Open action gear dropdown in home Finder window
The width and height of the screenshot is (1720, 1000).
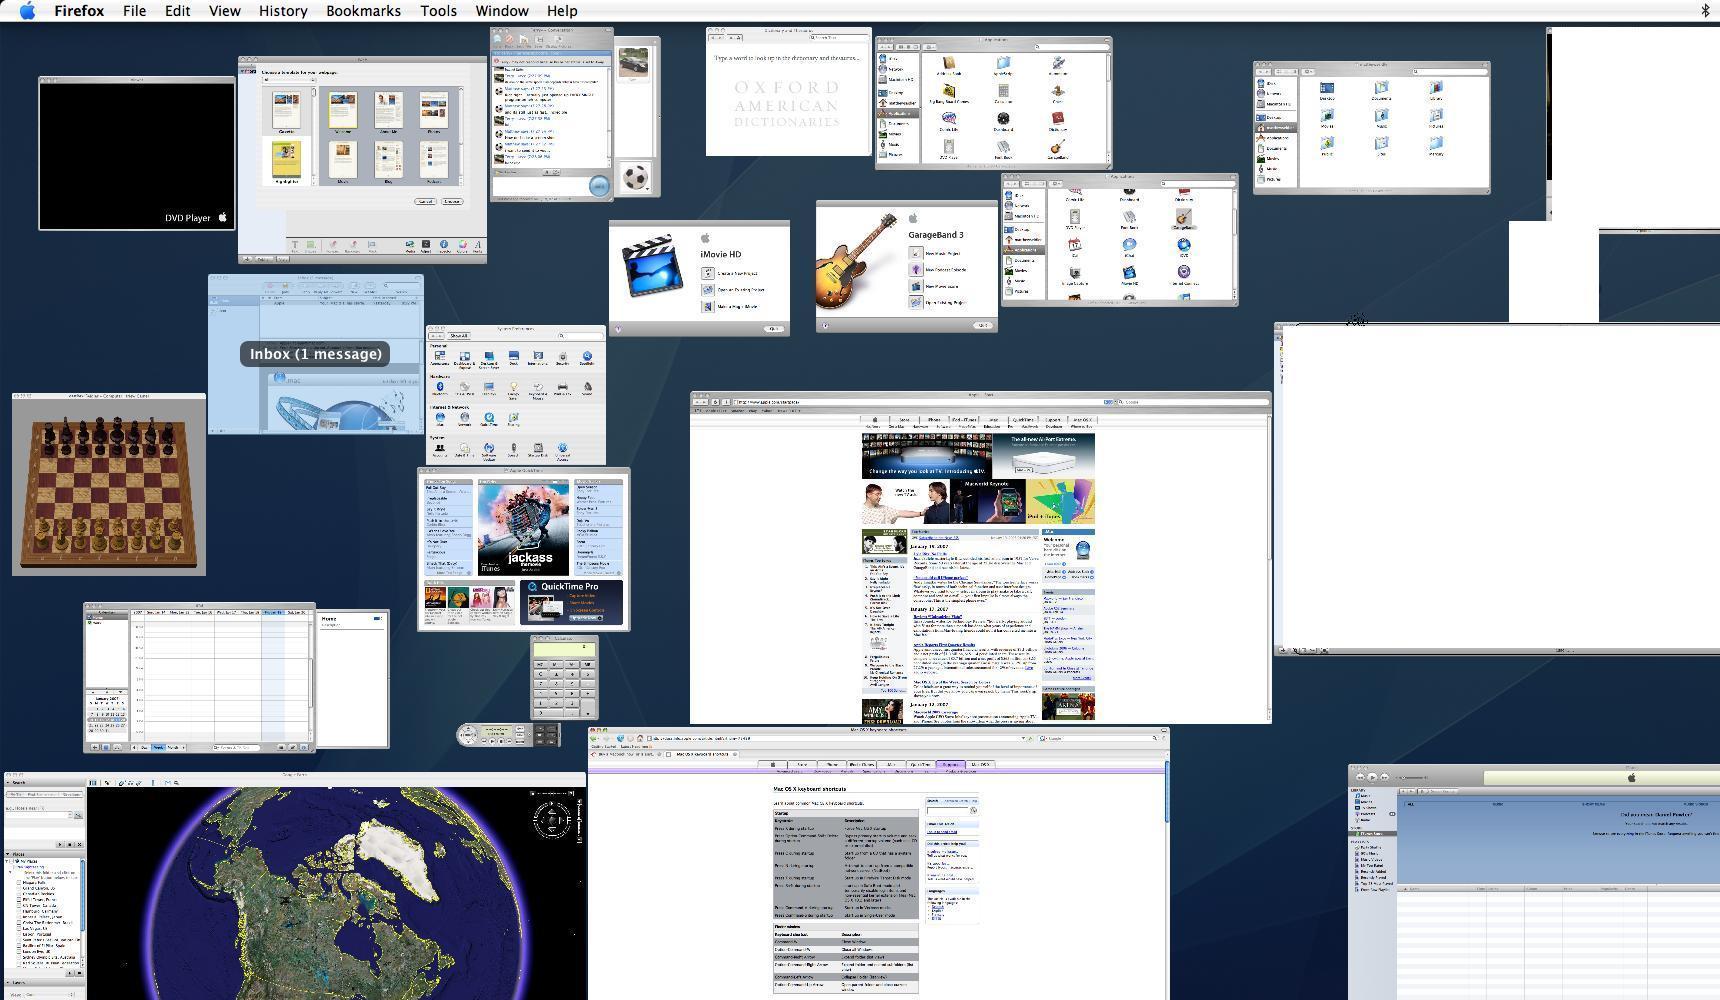pos(1309,71)
